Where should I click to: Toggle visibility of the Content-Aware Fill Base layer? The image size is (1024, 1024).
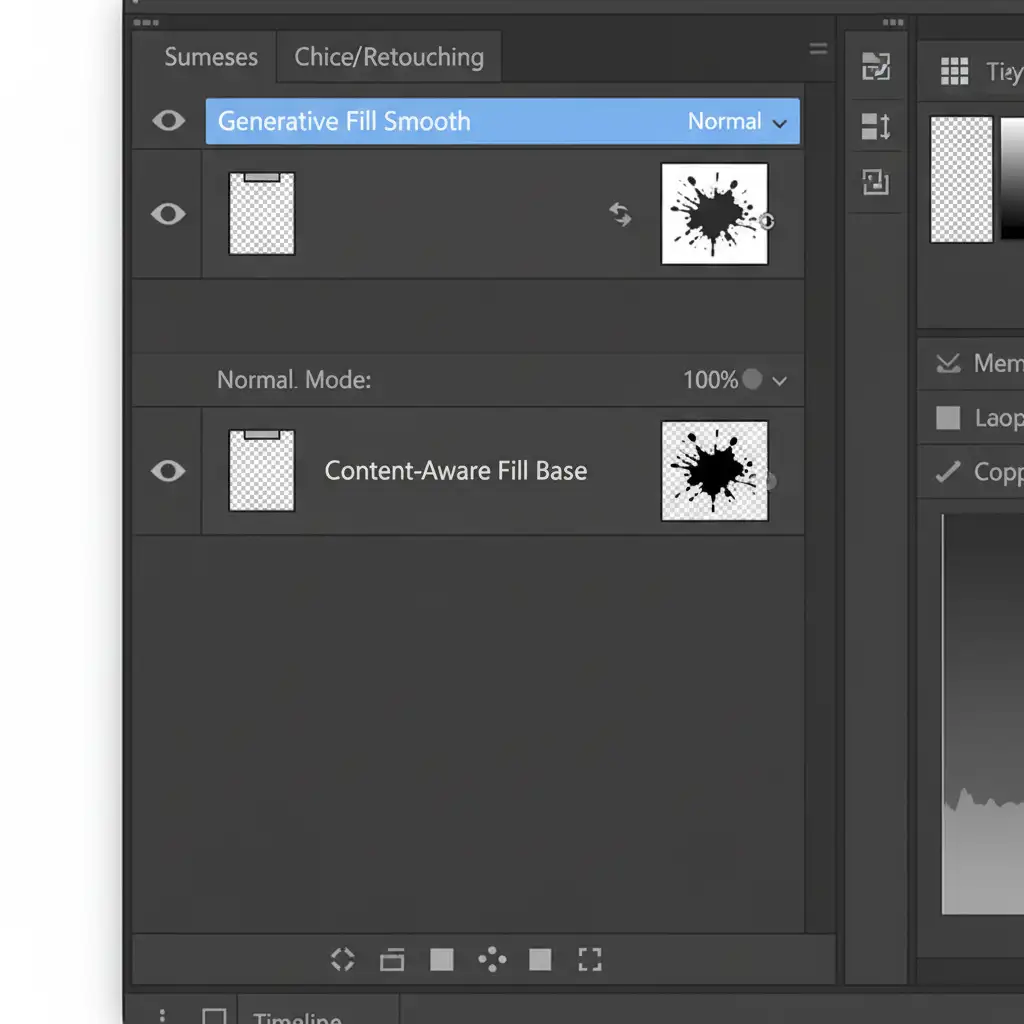168,471
